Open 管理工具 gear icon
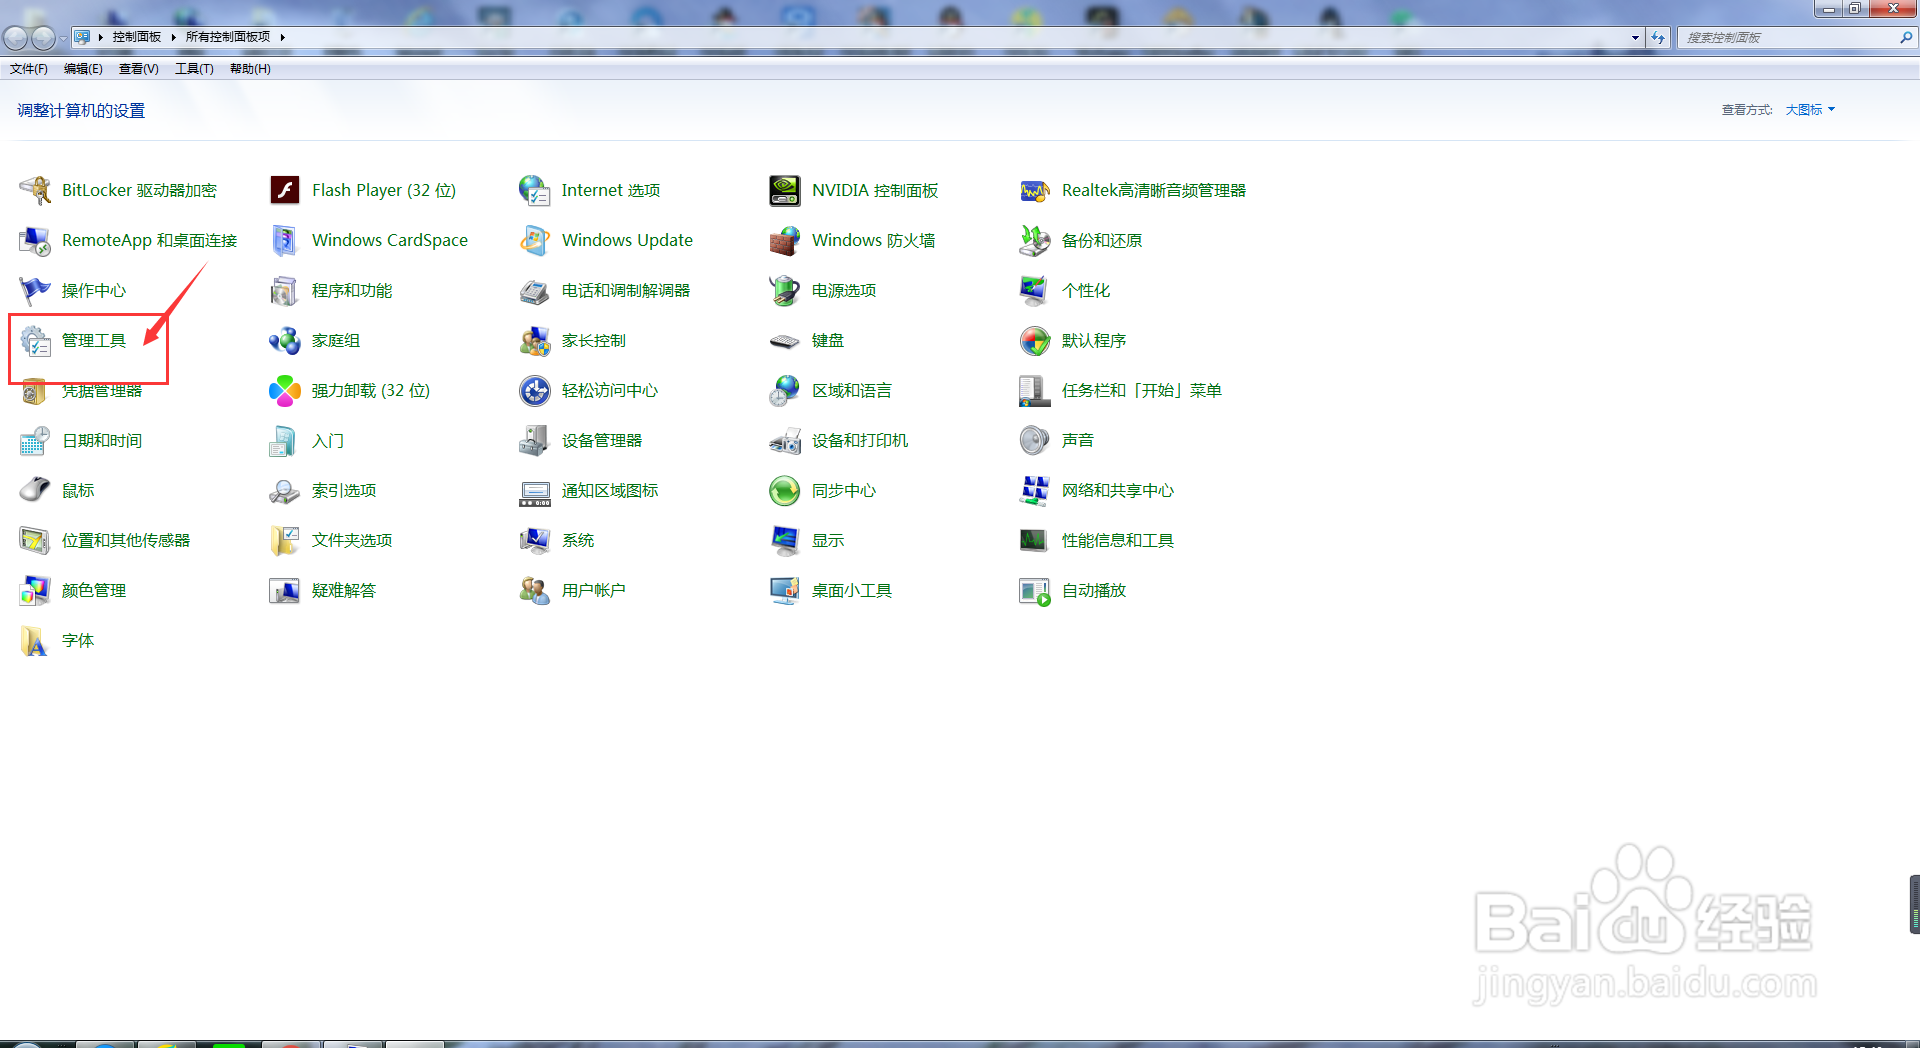Viewport: 1920px width, 1048px height. 35,340
